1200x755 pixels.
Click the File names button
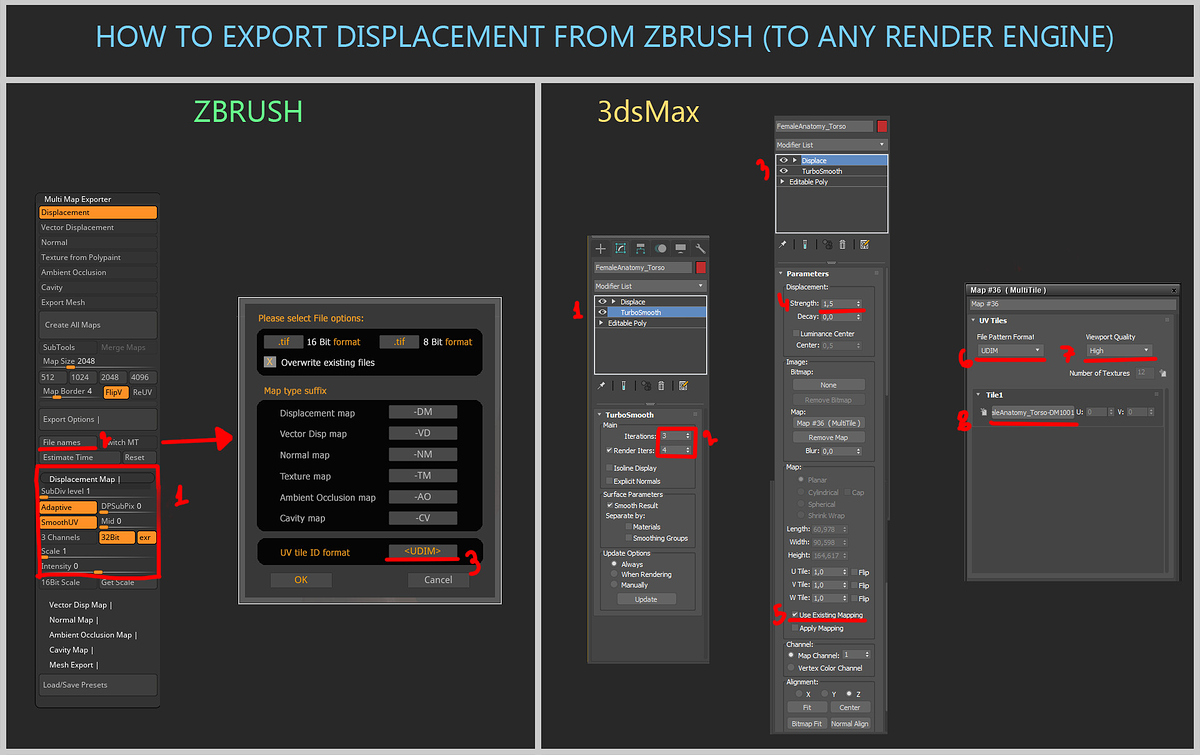pos(70,442)
